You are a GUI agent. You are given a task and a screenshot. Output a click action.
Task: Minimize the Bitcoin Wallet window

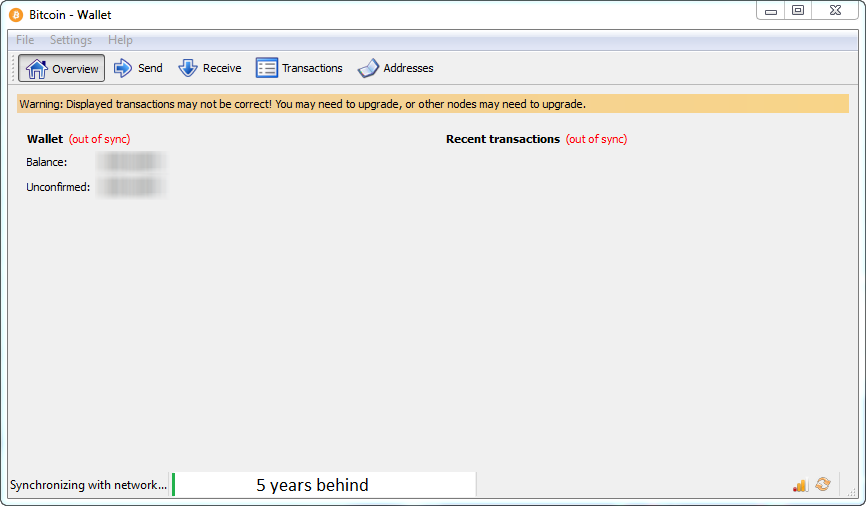click(x=771, y=11)
